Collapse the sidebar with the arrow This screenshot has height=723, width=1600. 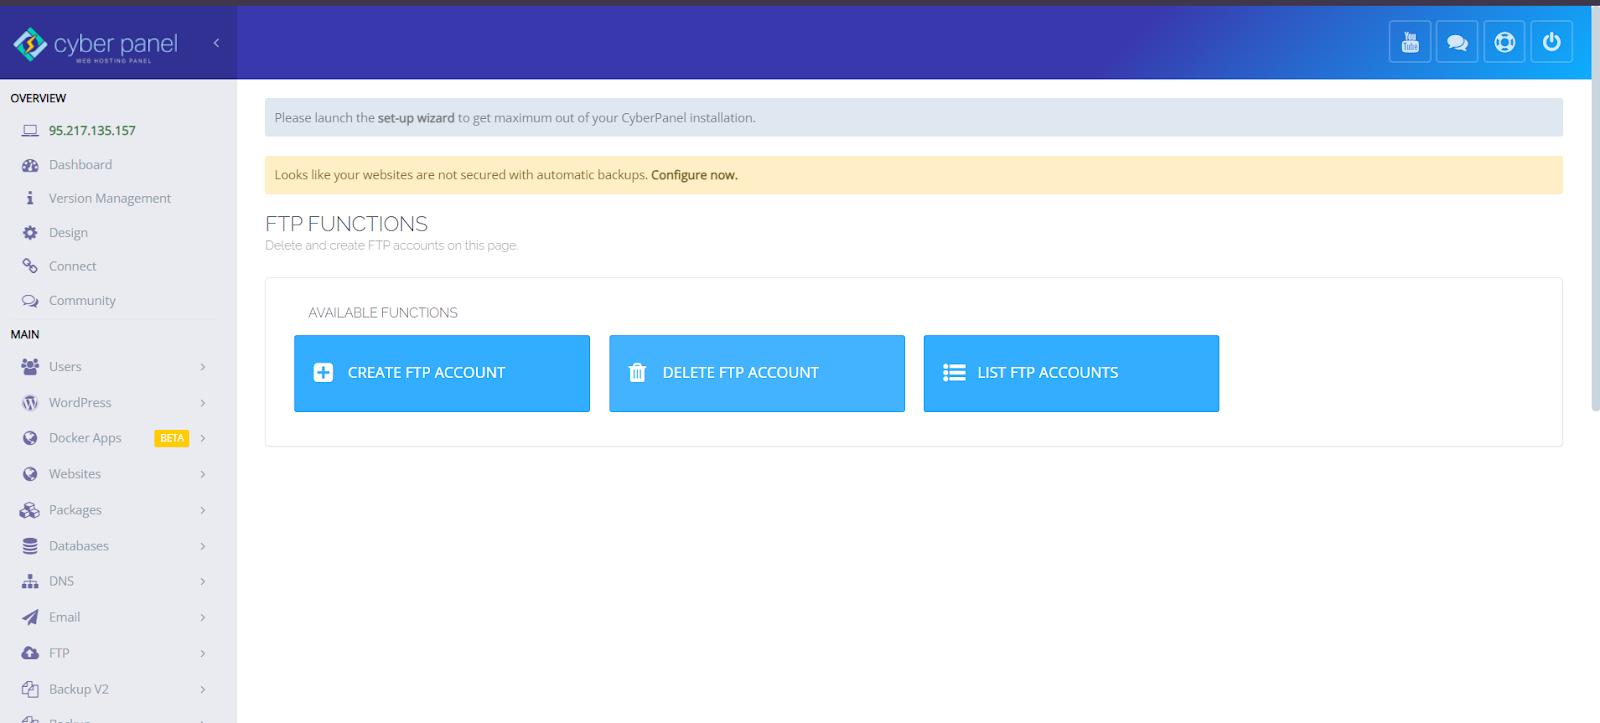[216, 43]
